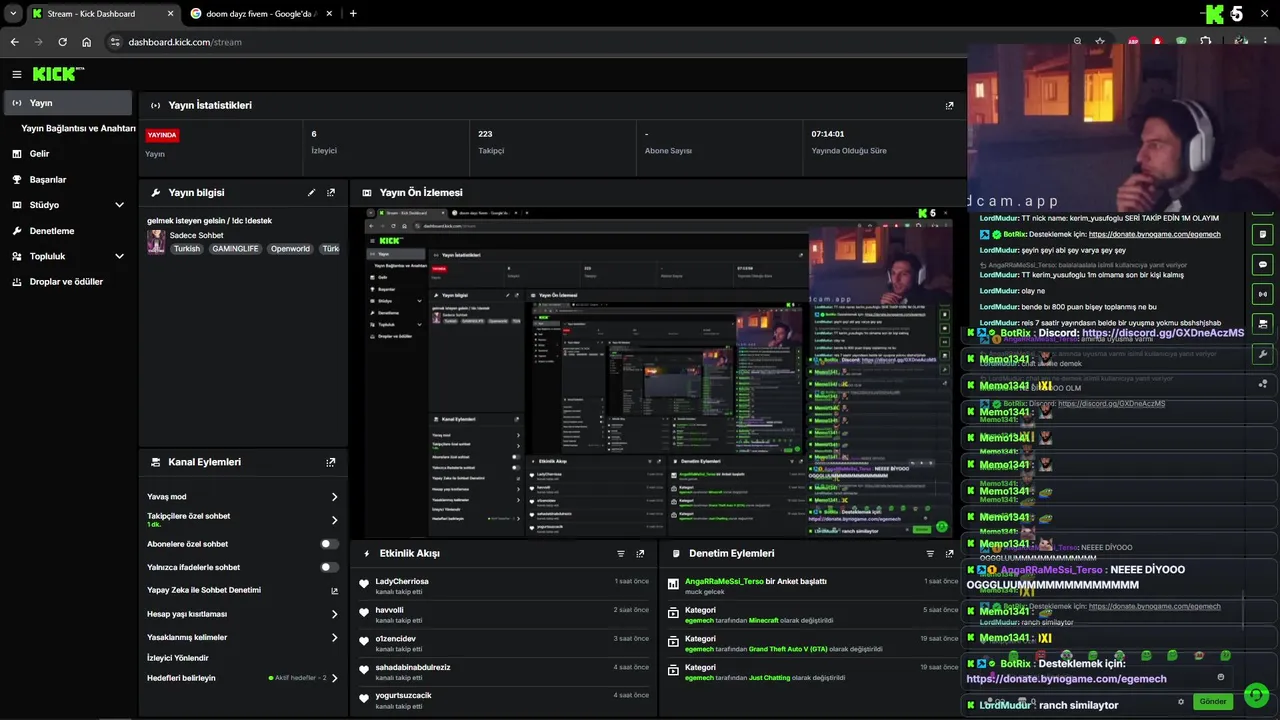Open a new browser tab
This screenshot has height=720, width=1280.
click(x=353, y=13)
